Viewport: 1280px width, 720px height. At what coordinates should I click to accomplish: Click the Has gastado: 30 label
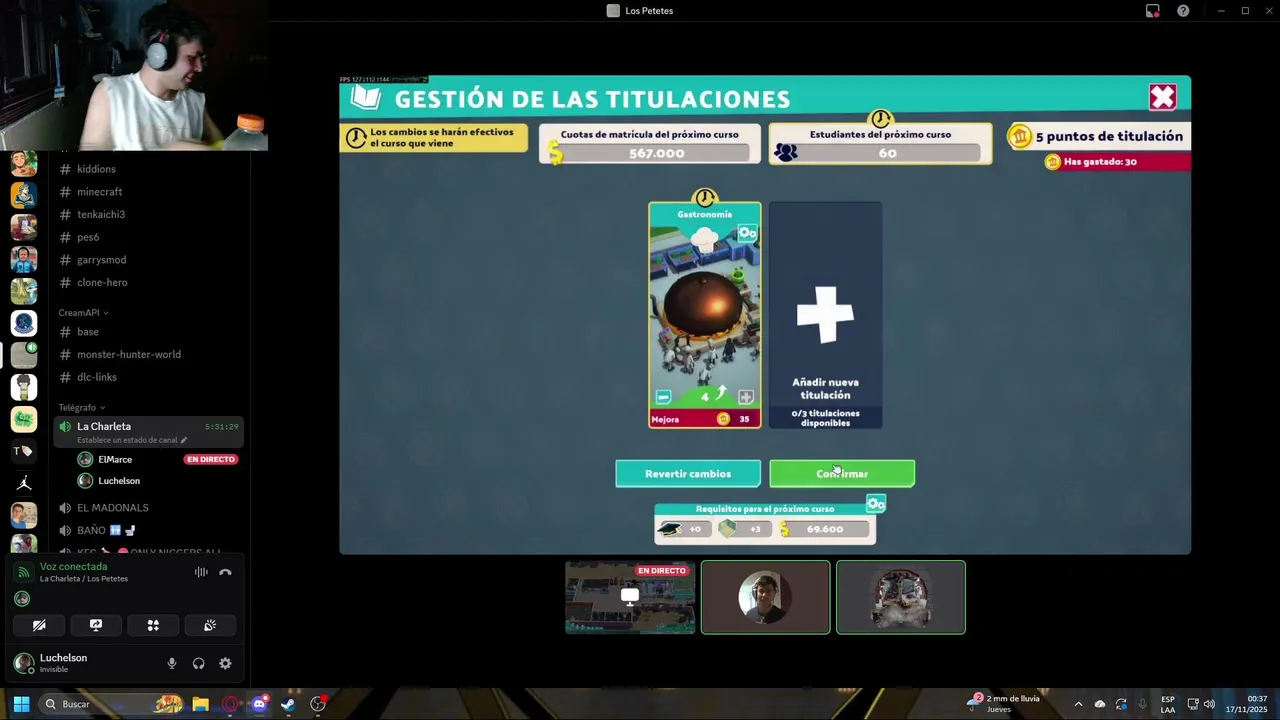(x=1100, y=162)
